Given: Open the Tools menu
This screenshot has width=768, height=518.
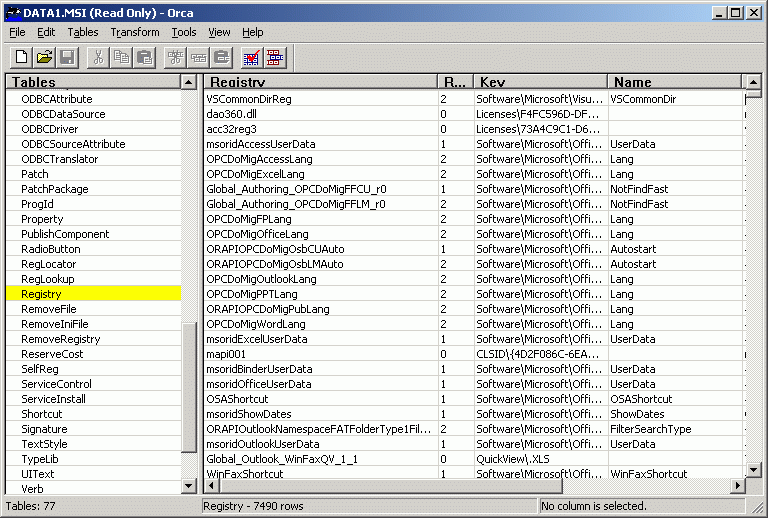Looking at the screenshot, I should [184, 32].
